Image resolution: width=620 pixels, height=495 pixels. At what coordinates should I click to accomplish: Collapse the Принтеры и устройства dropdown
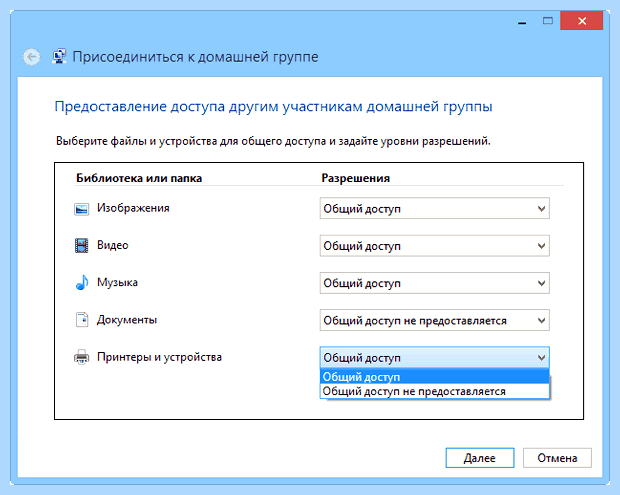(x=435, y=357)
